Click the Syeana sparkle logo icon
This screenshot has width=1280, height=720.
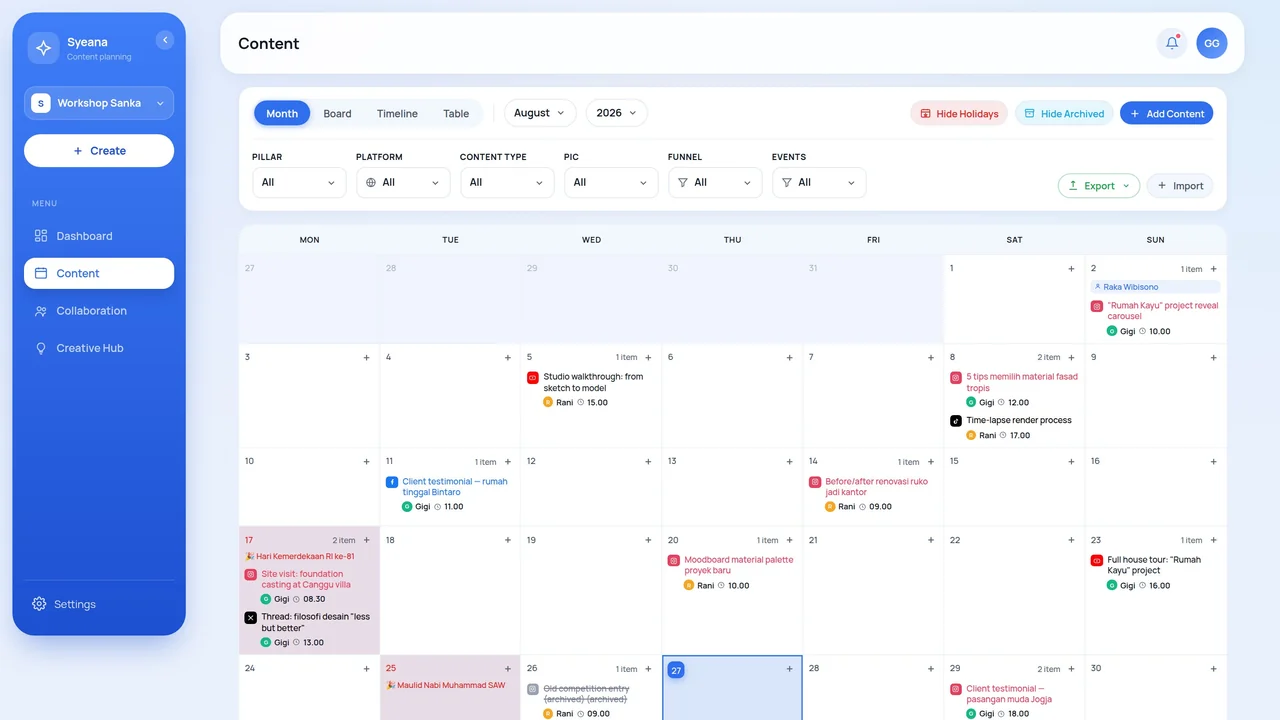pyautogui.click(x=43, y=48)
